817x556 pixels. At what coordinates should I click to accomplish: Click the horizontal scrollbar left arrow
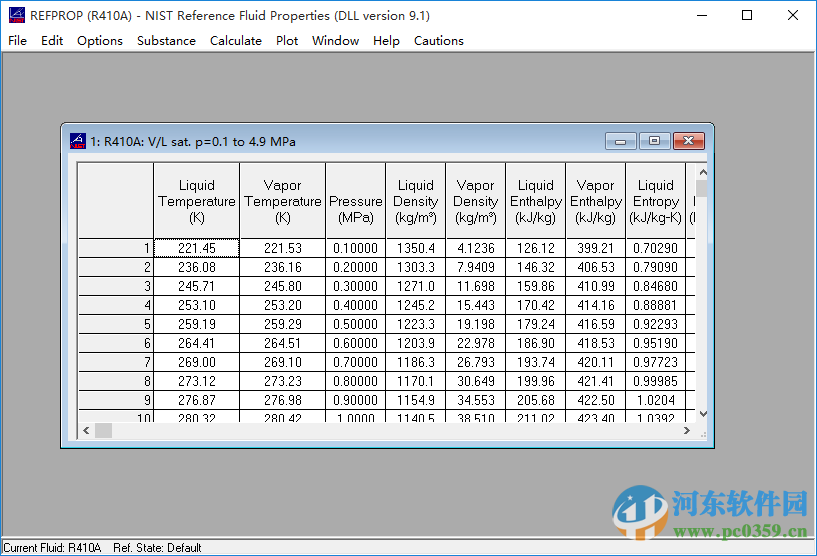87,430
